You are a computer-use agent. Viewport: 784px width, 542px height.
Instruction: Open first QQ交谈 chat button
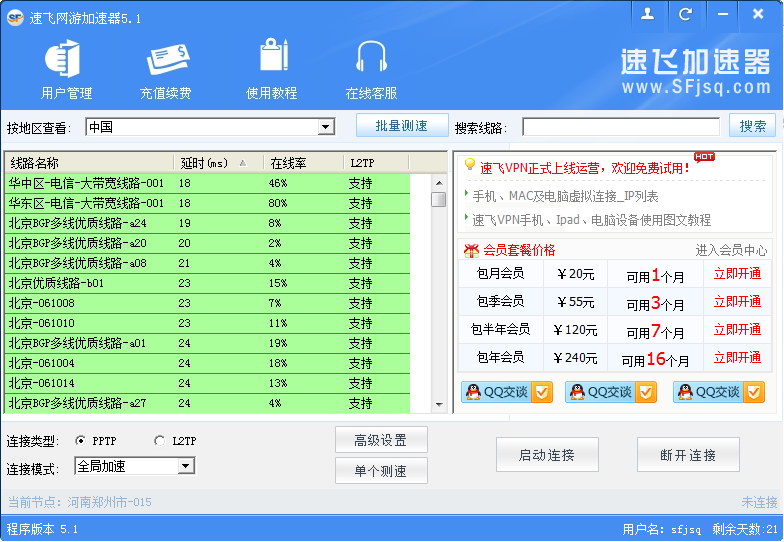click(506, 392)
